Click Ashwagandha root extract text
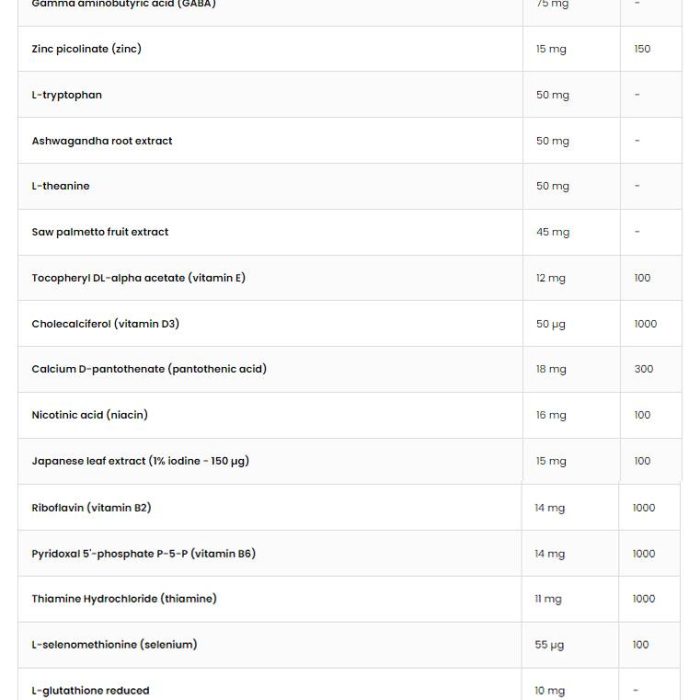The image size is (700, 700). point(102,141)
